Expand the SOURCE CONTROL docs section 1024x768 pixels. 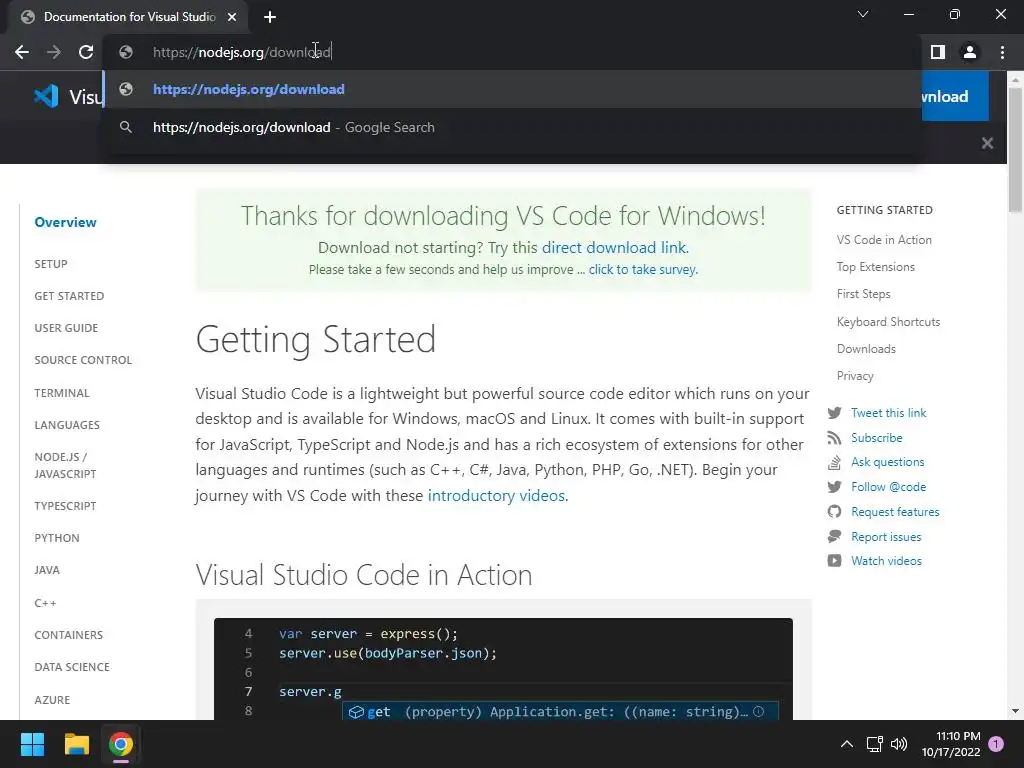pyautogui.click(x=83, y=360)
